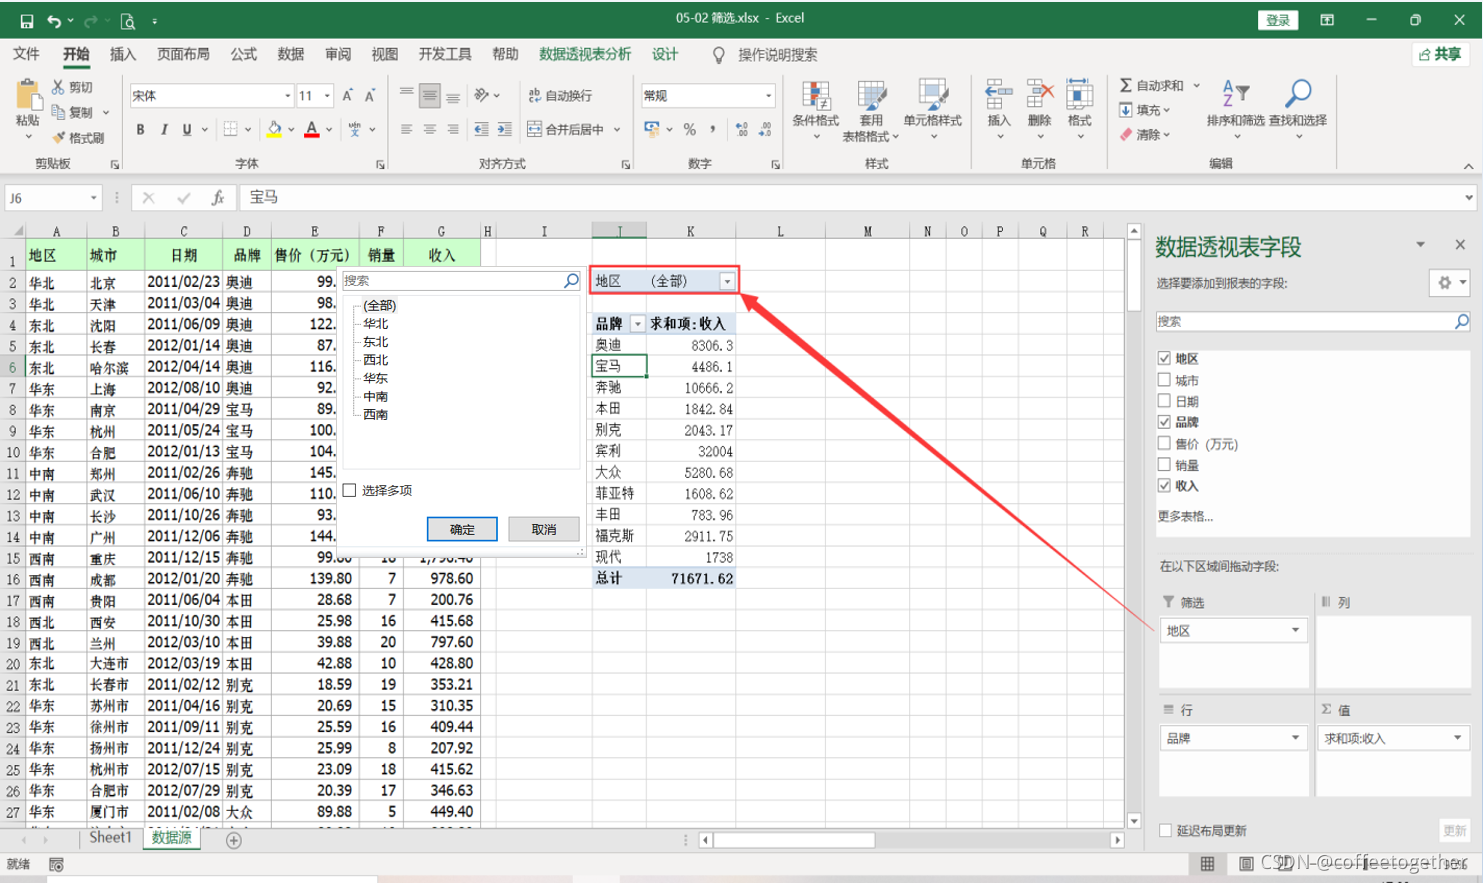Image resolution: width=1483 pixels, height=883 pixels.
Task: Check the 销量 field checkbox
Action: [x=1164, y=464]
